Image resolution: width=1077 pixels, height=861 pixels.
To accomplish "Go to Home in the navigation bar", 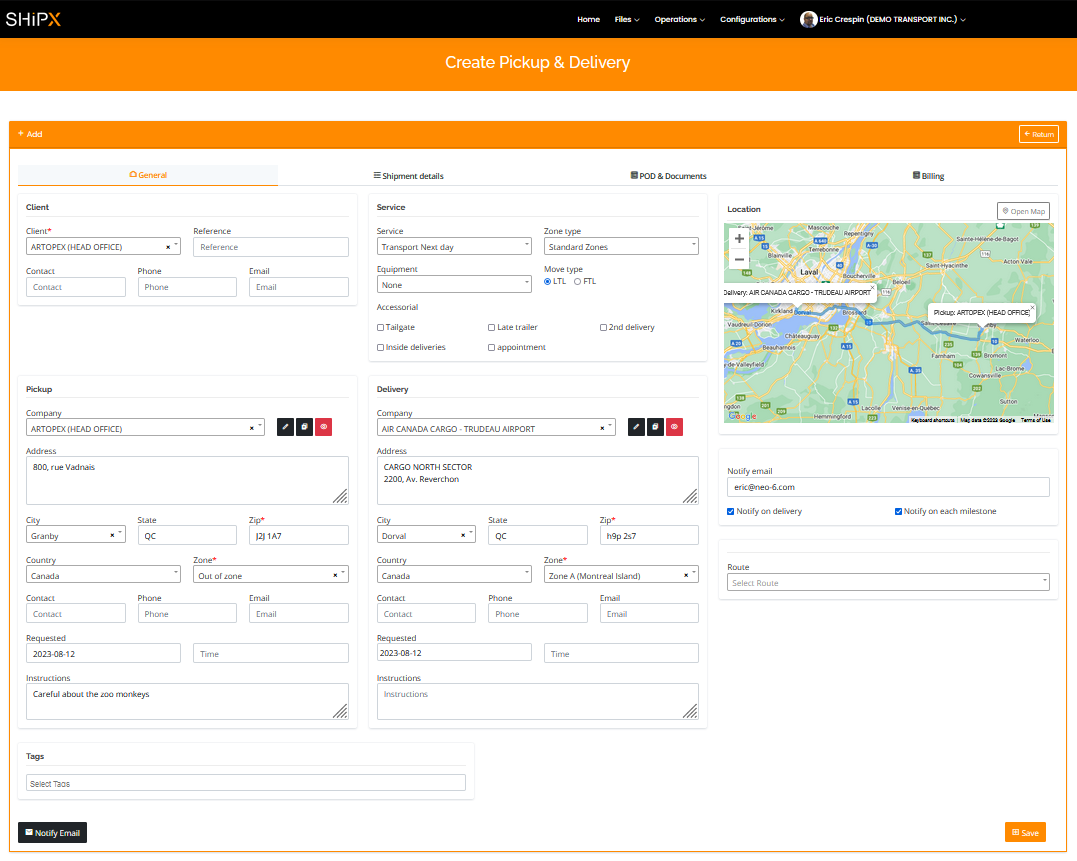I will 589,19.
